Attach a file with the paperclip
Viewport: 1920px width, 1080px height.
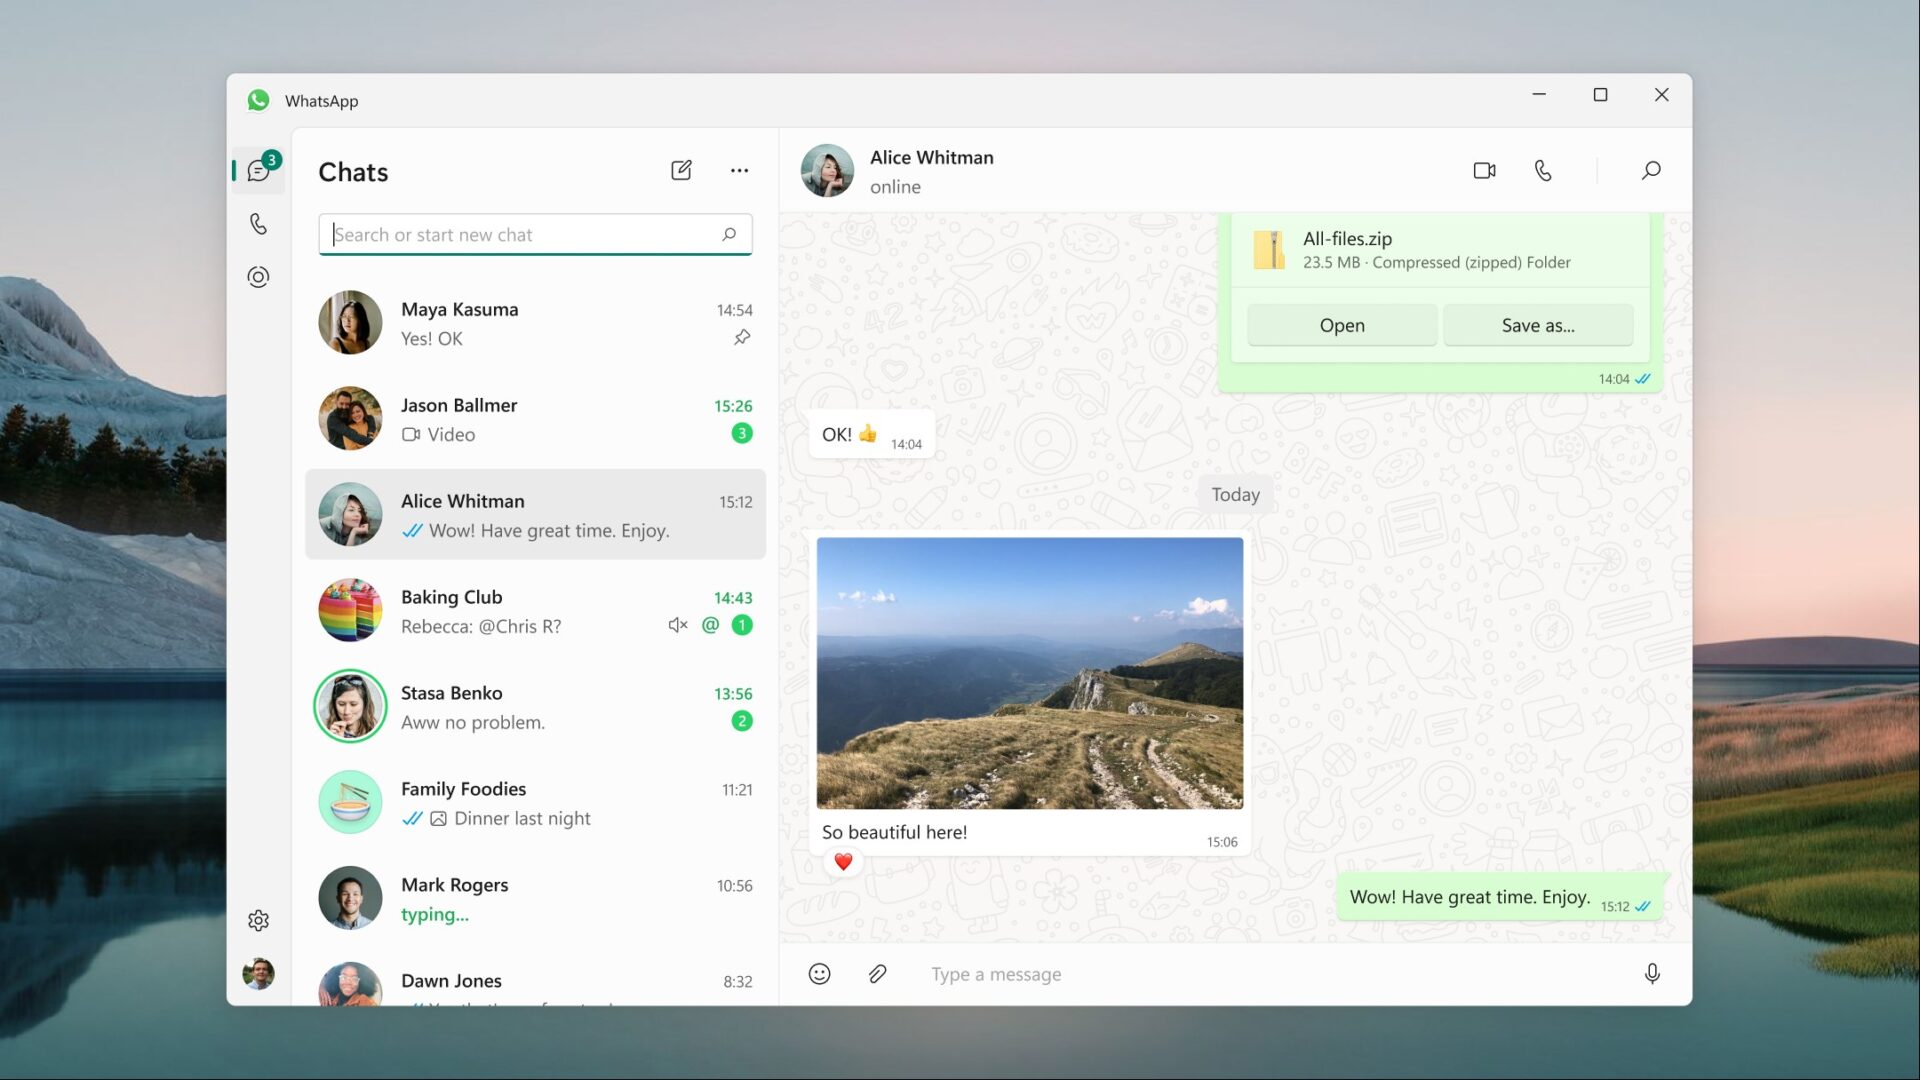tap(878, 973)
